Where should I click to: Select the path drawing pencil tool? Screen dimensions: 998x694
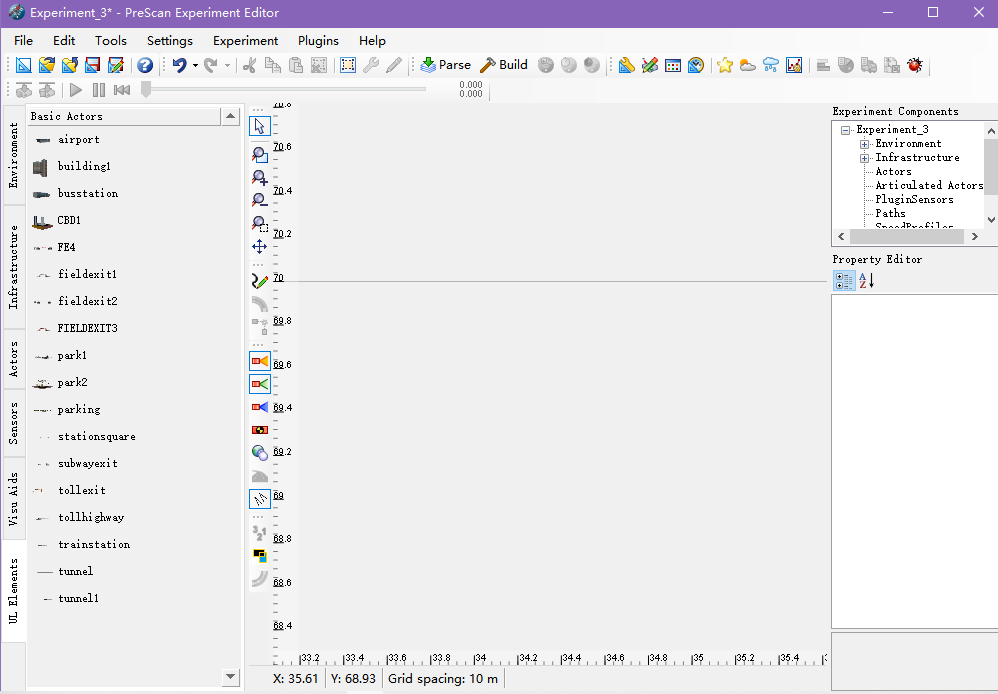pos(260,281)
